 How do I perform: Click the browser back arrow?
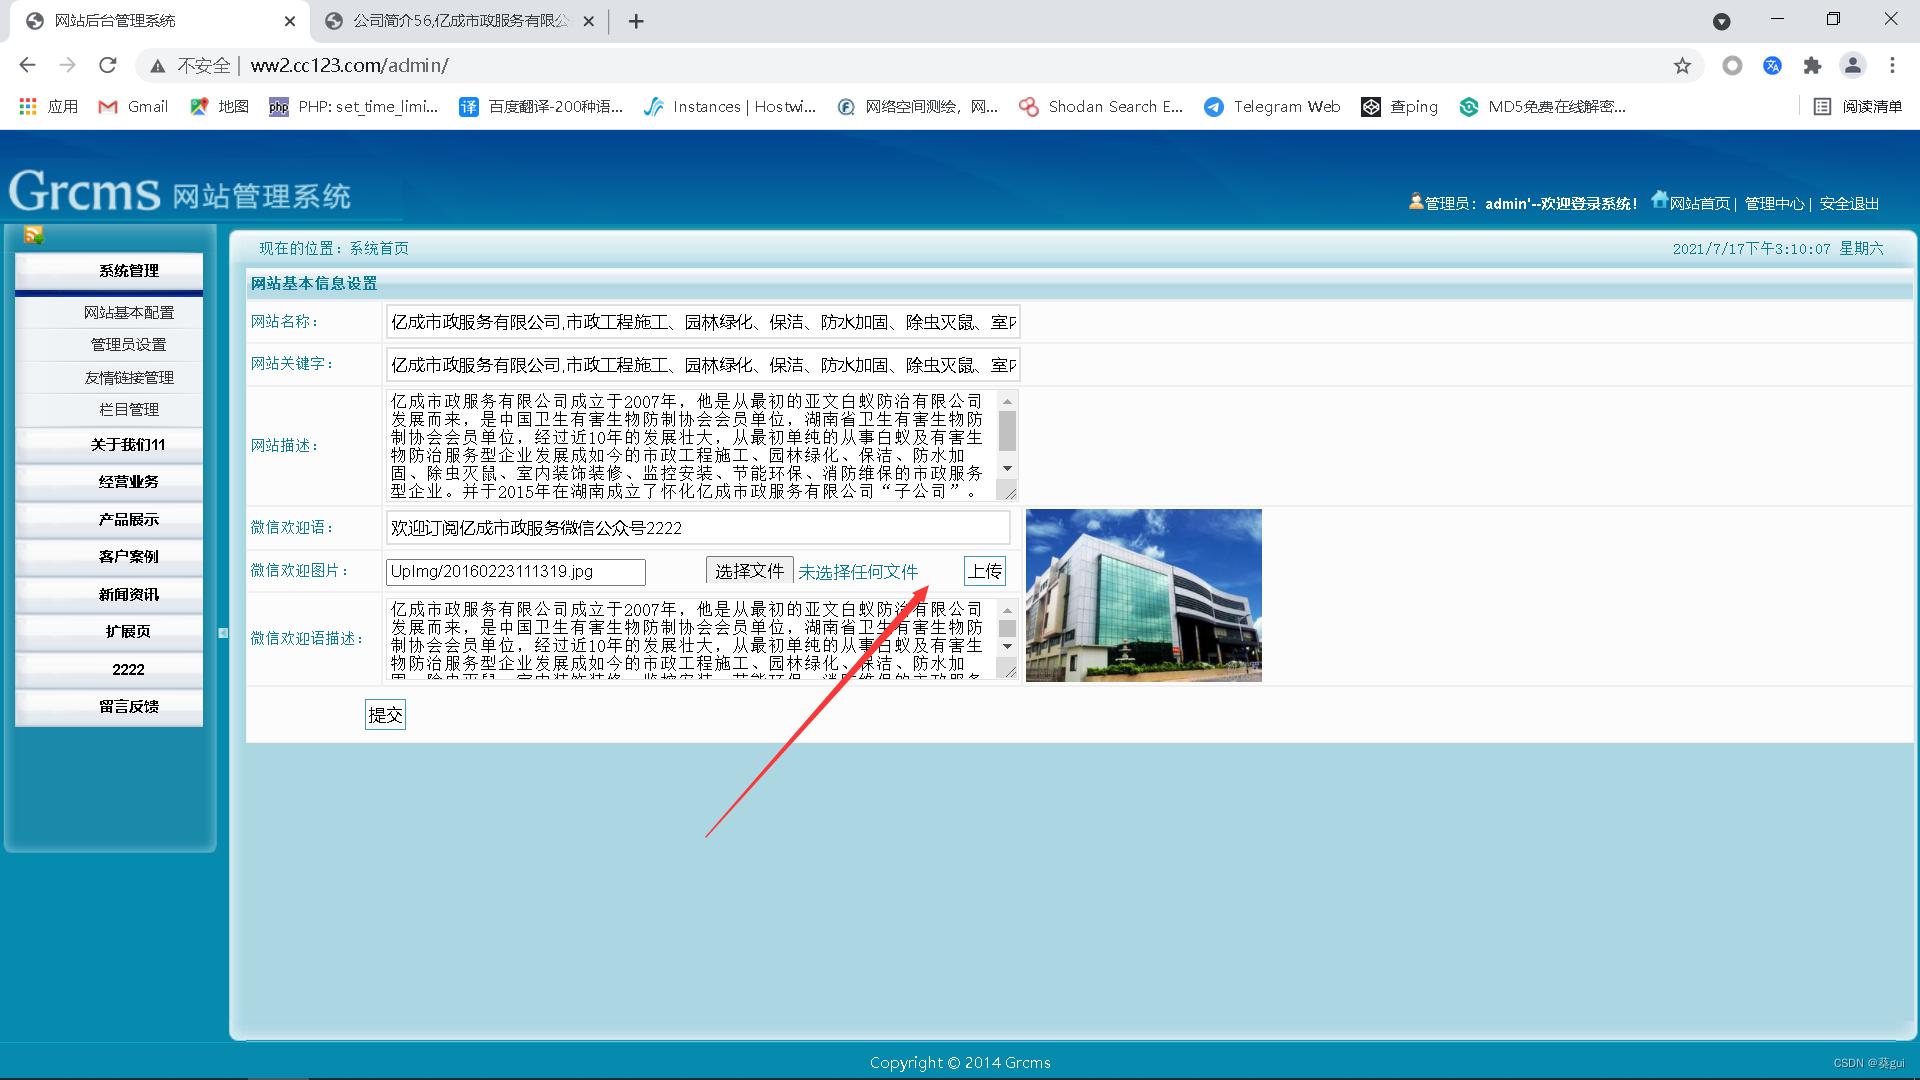(x=27, y=65)
